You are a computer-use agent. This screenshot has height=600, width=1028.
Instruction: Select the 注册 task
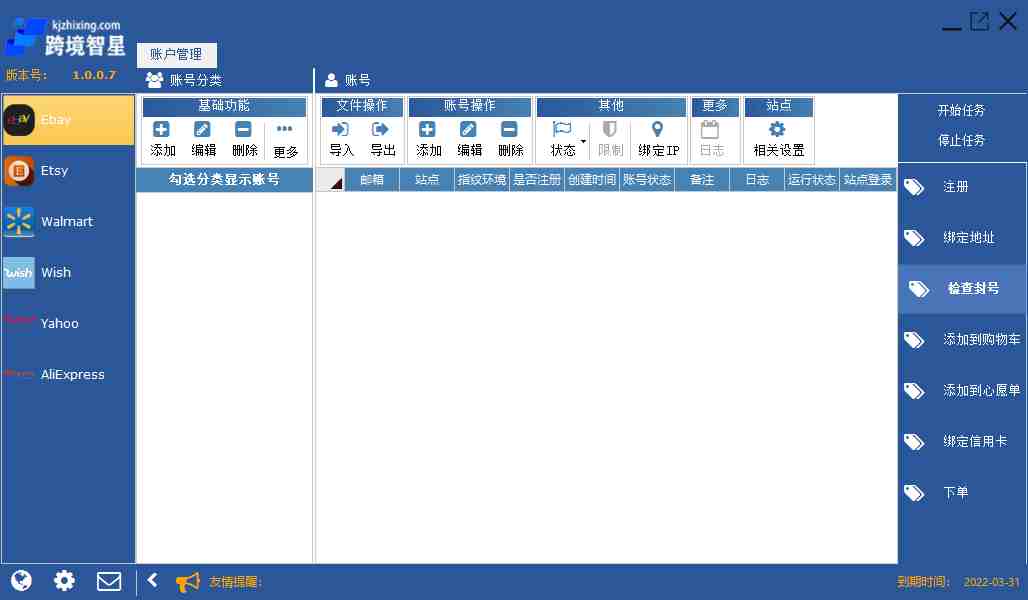tap(962, 187)
